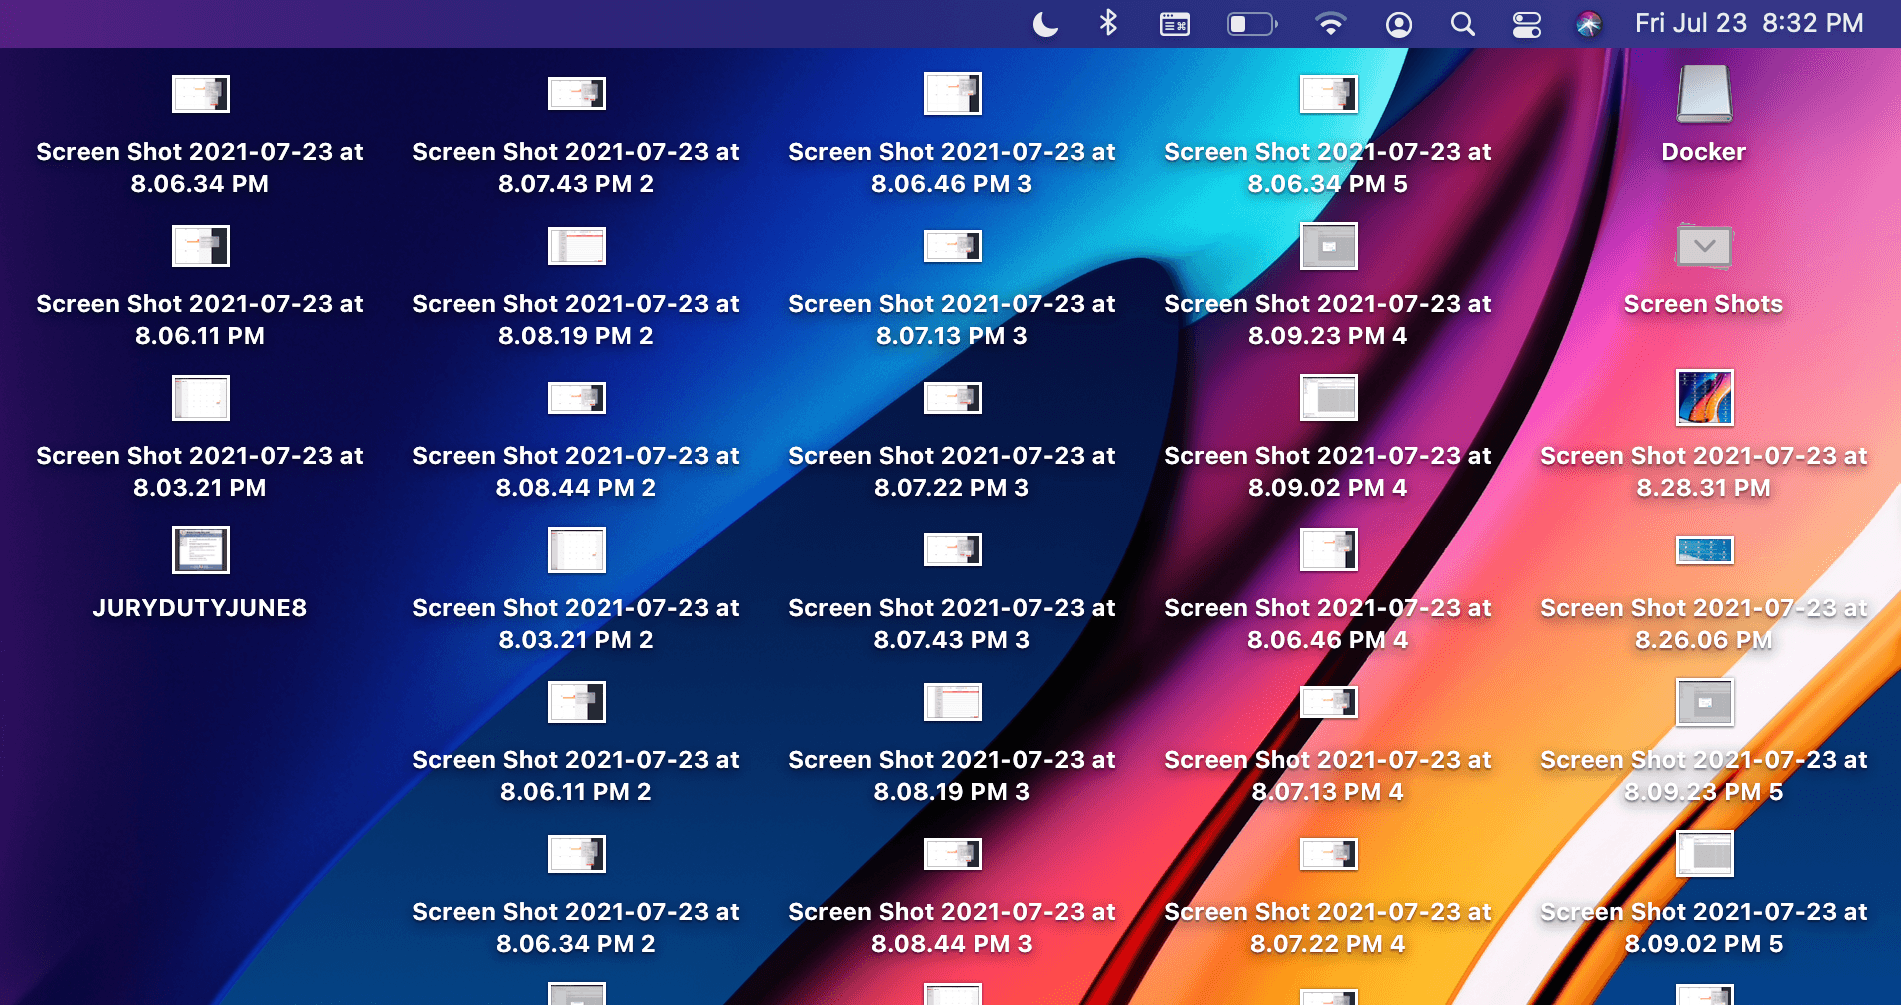Launch Siri from the menu bar
This screenshot has width=1901, height=1005.
[x=1588, y=24]
